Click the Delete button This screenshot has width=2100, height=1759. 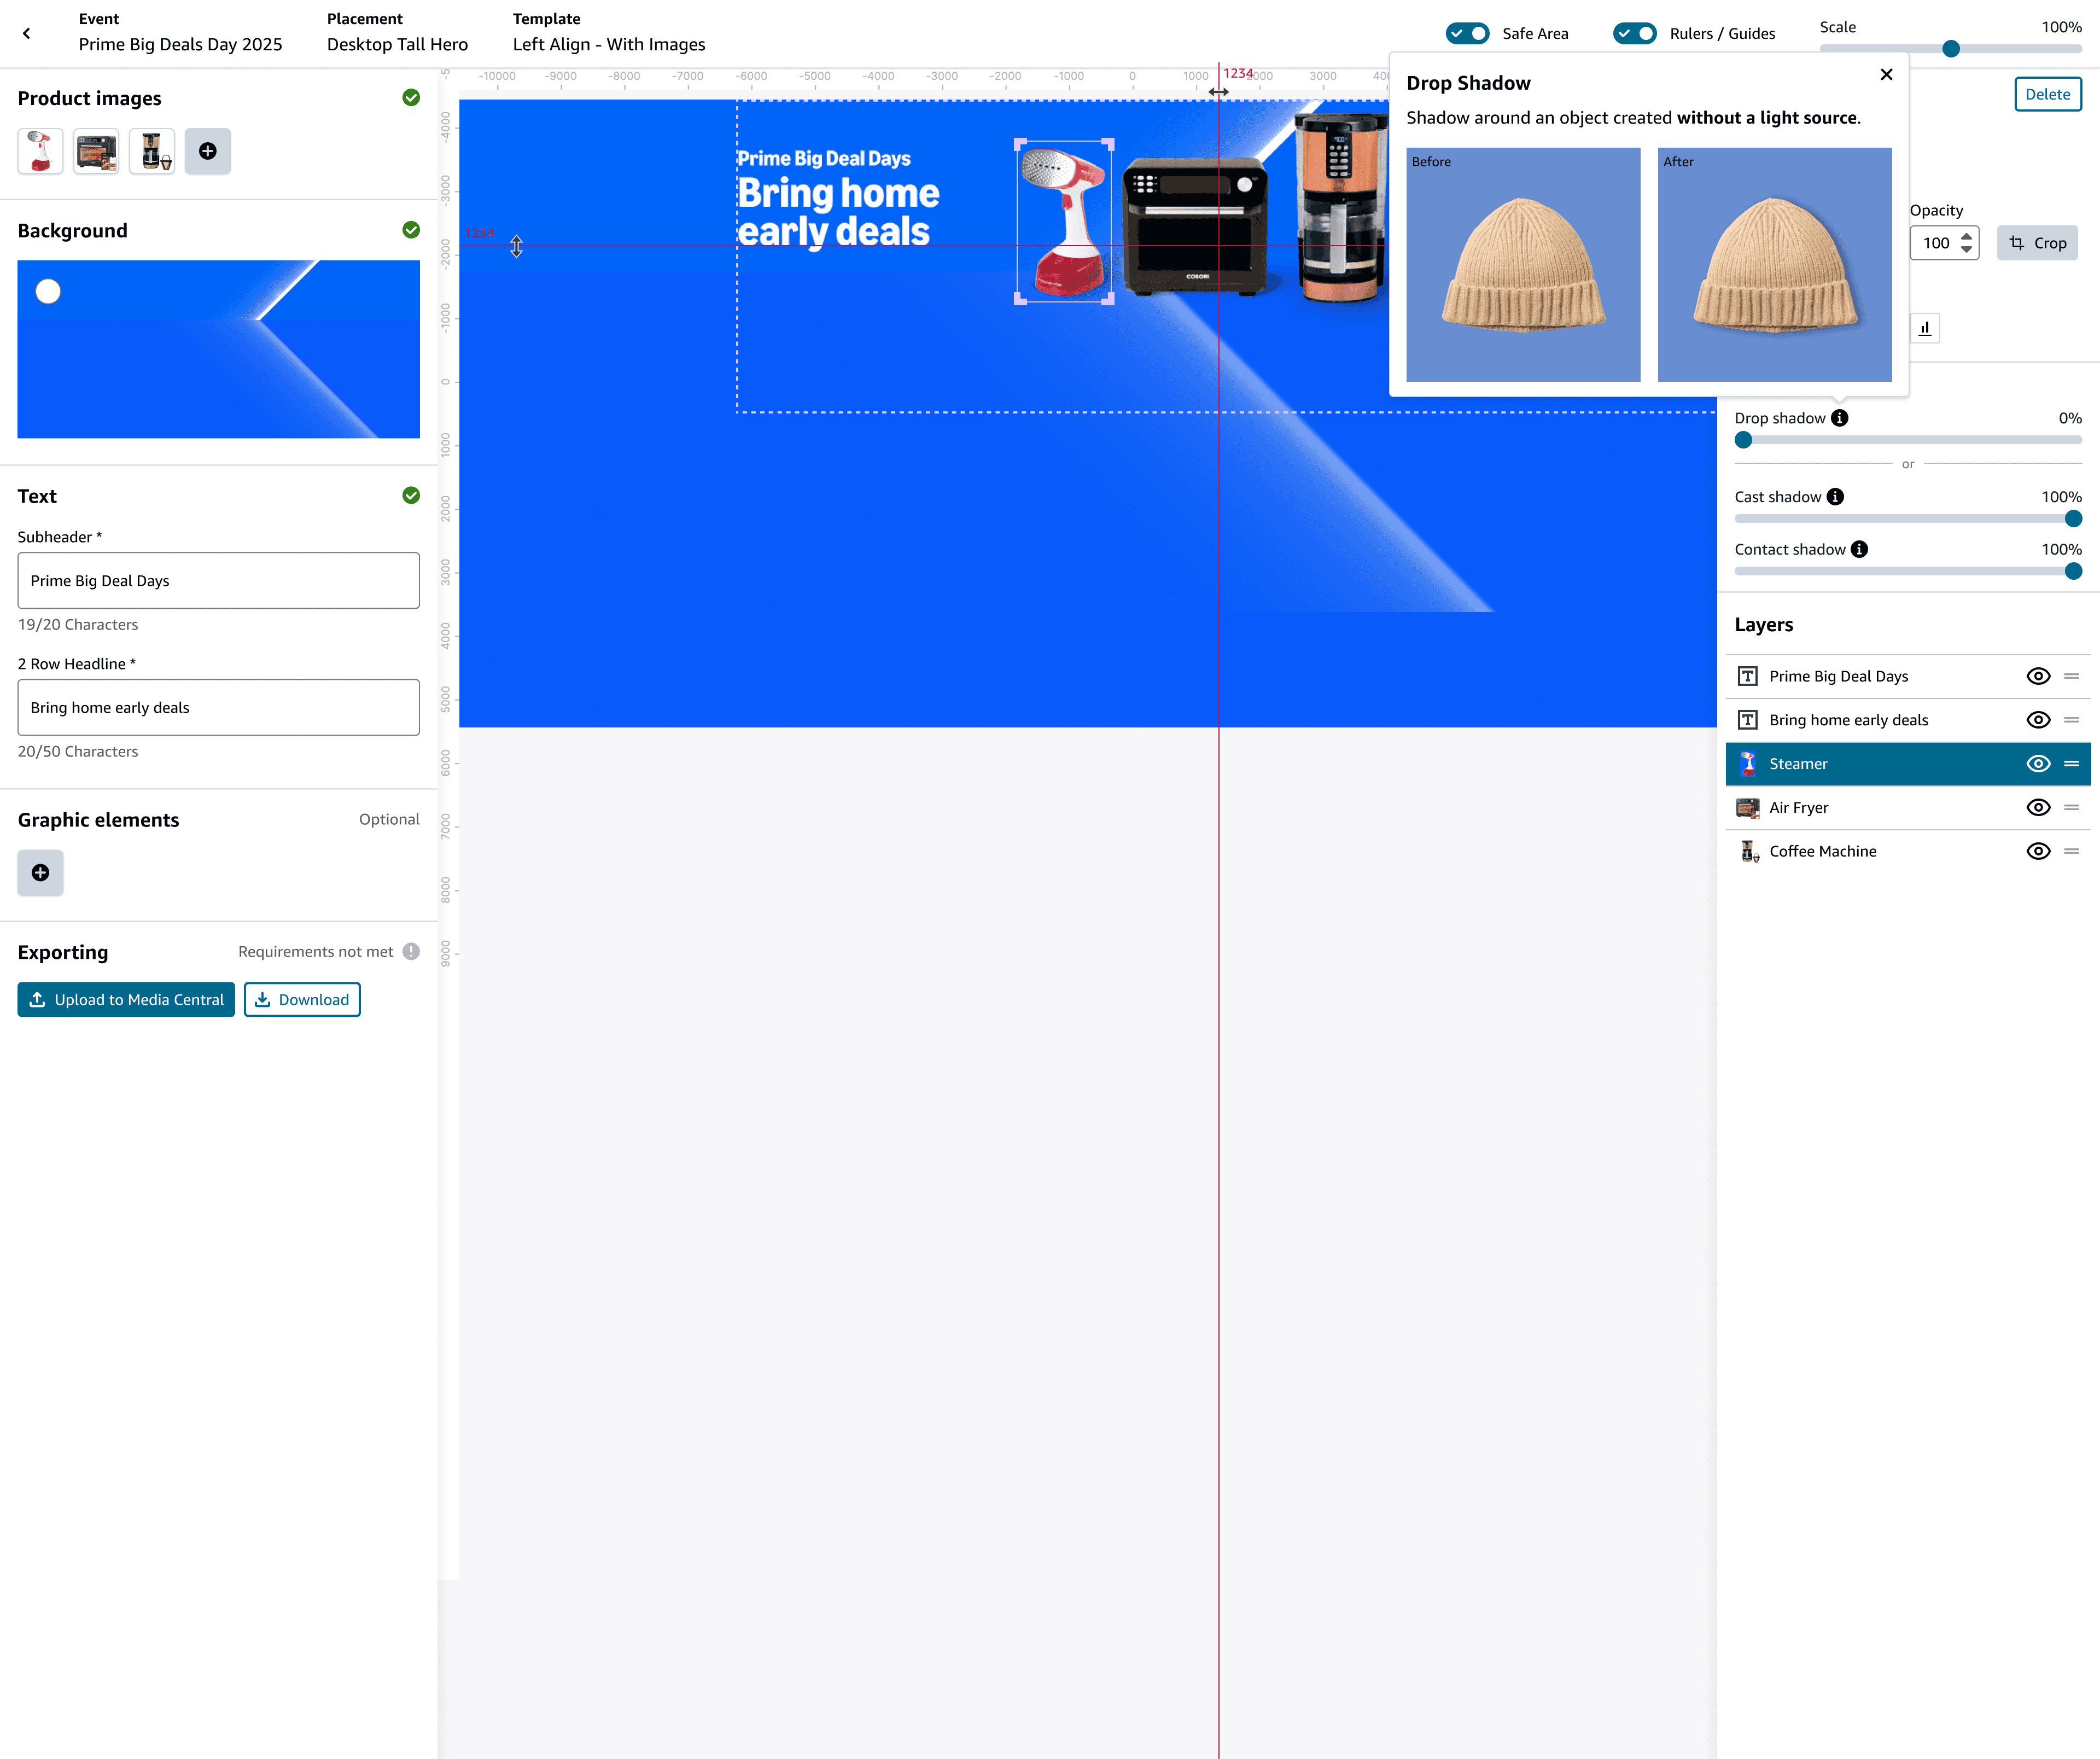[x=2047, y=94]
